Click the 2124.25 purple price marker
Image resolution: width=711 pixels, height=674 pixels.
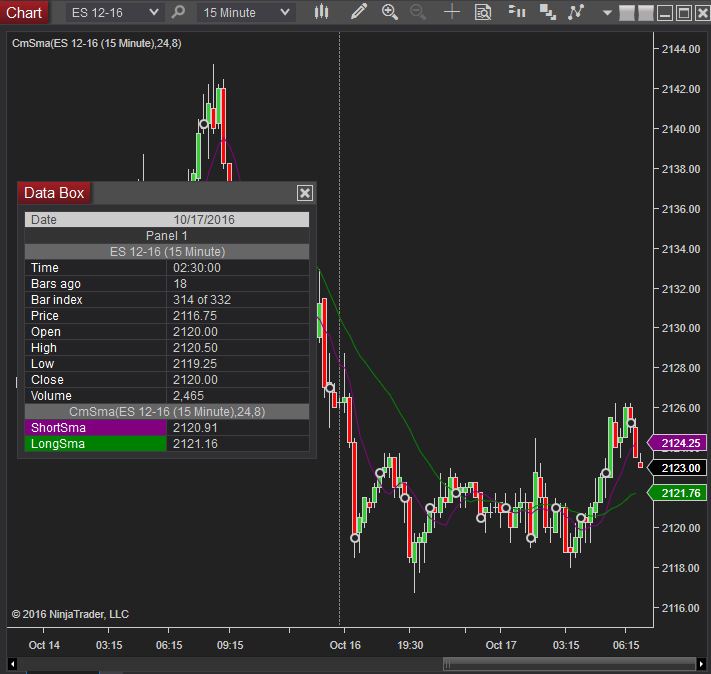[677, 443]
